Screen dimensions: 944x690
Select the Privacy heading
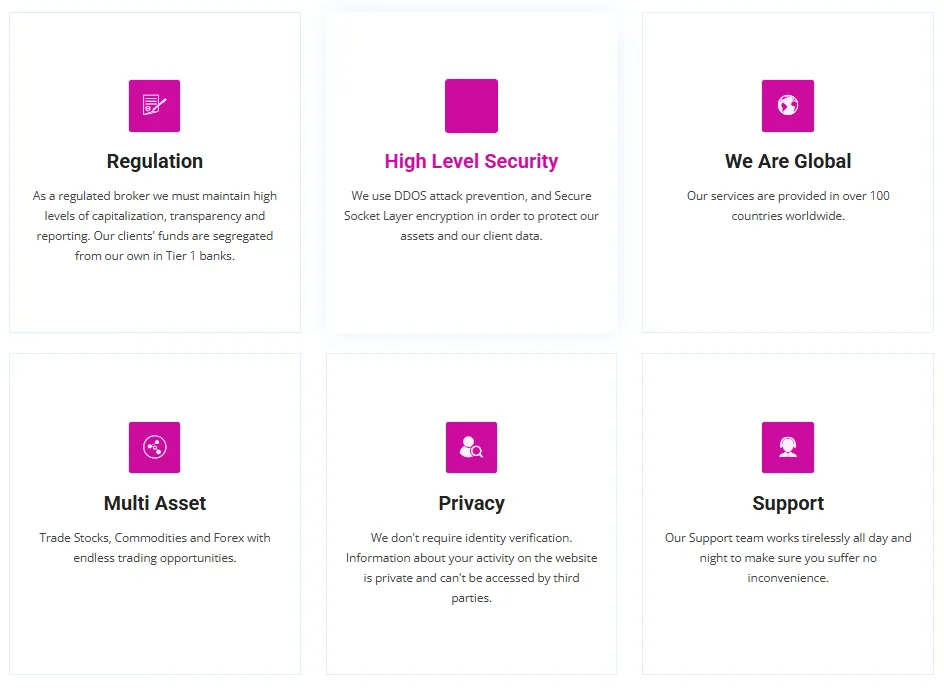(471, 503)
